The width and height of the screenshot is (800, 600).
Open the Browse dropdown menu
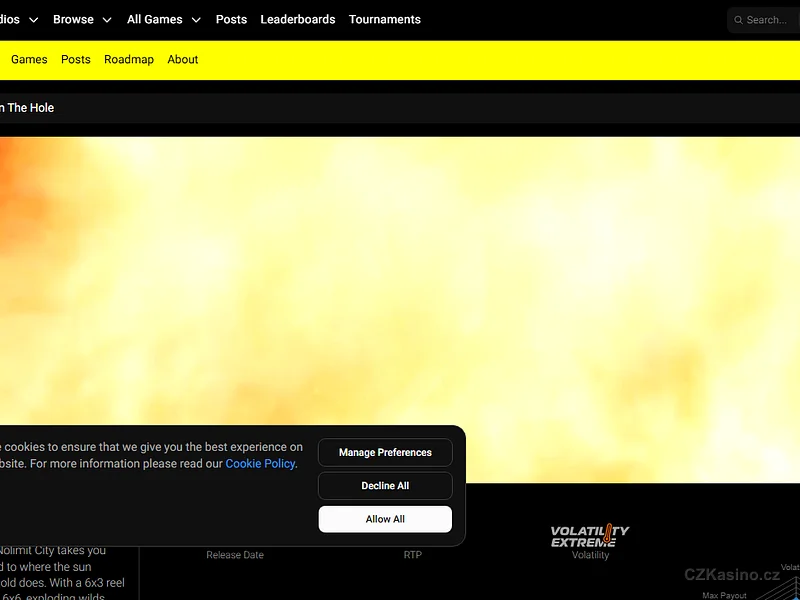pyautogui.click(x=82, y=19)
